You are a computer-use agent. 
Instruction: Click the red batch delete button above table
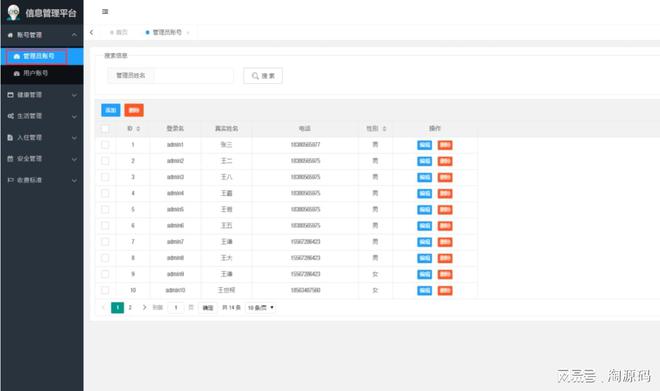[x=134, y=110]
